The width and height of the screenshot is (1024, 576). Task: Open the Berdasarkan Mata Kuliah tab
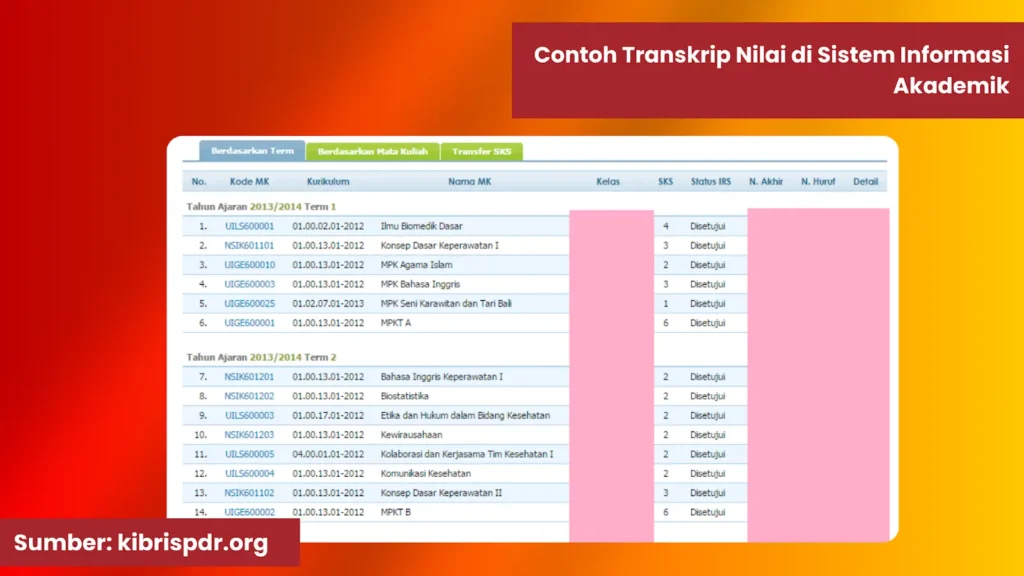point(373,152)
